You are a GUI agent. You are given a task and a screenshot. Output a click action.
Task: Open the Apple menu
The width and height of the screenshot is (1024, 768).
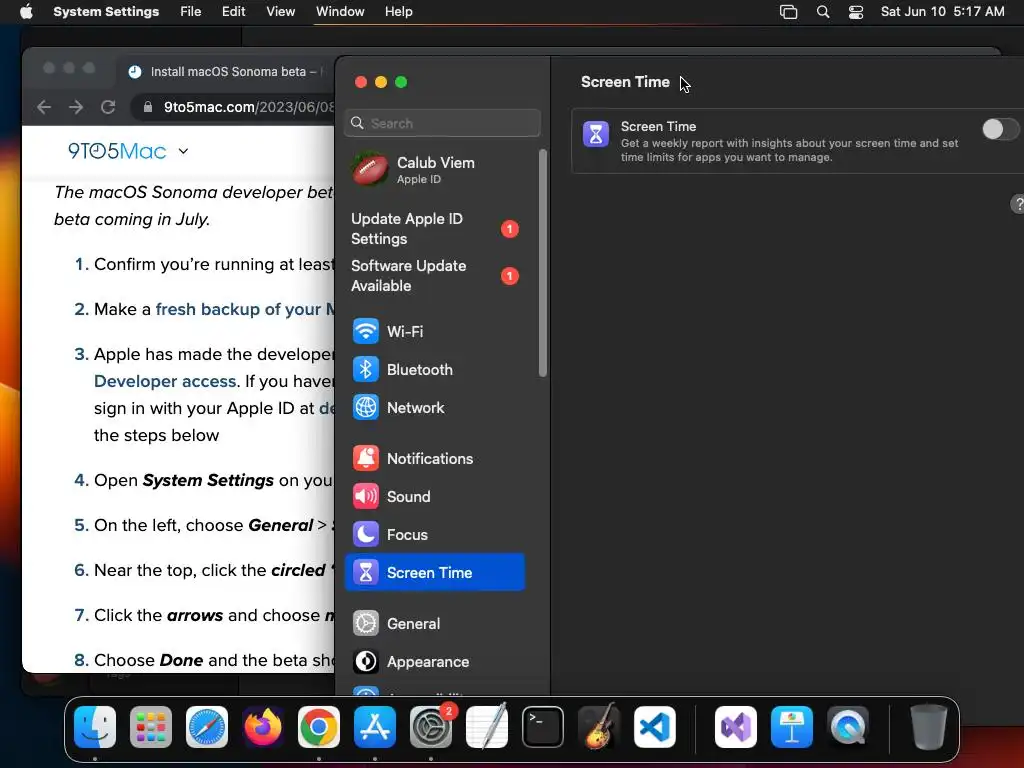(x=26, y=12)
